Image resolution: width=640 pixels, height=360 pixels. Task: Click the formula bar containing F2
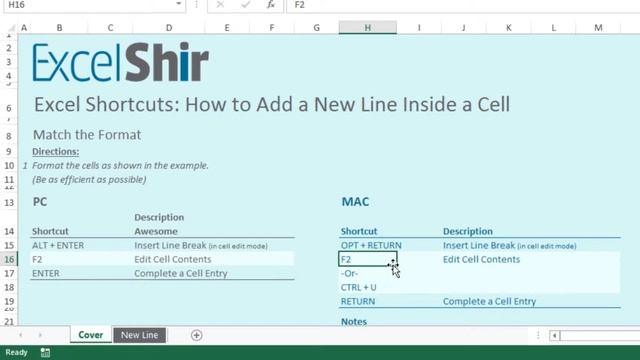(x=463, y=5)
